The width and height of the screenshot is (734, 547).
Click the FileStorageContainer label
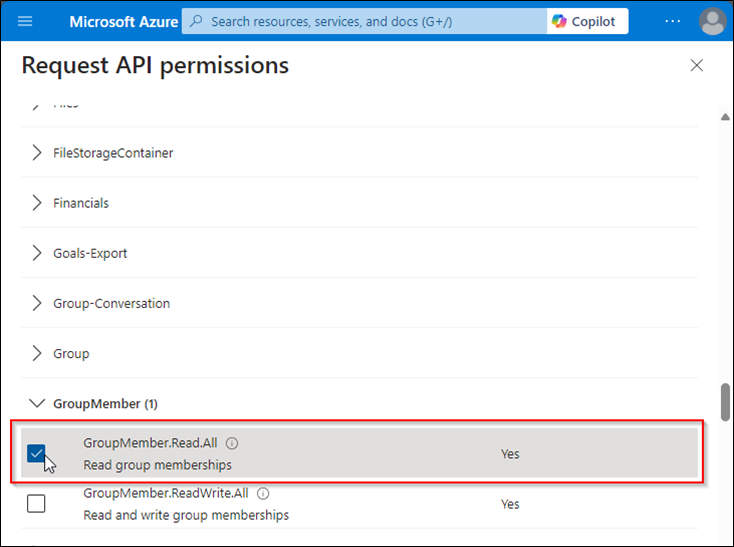(x=113, y=153)
